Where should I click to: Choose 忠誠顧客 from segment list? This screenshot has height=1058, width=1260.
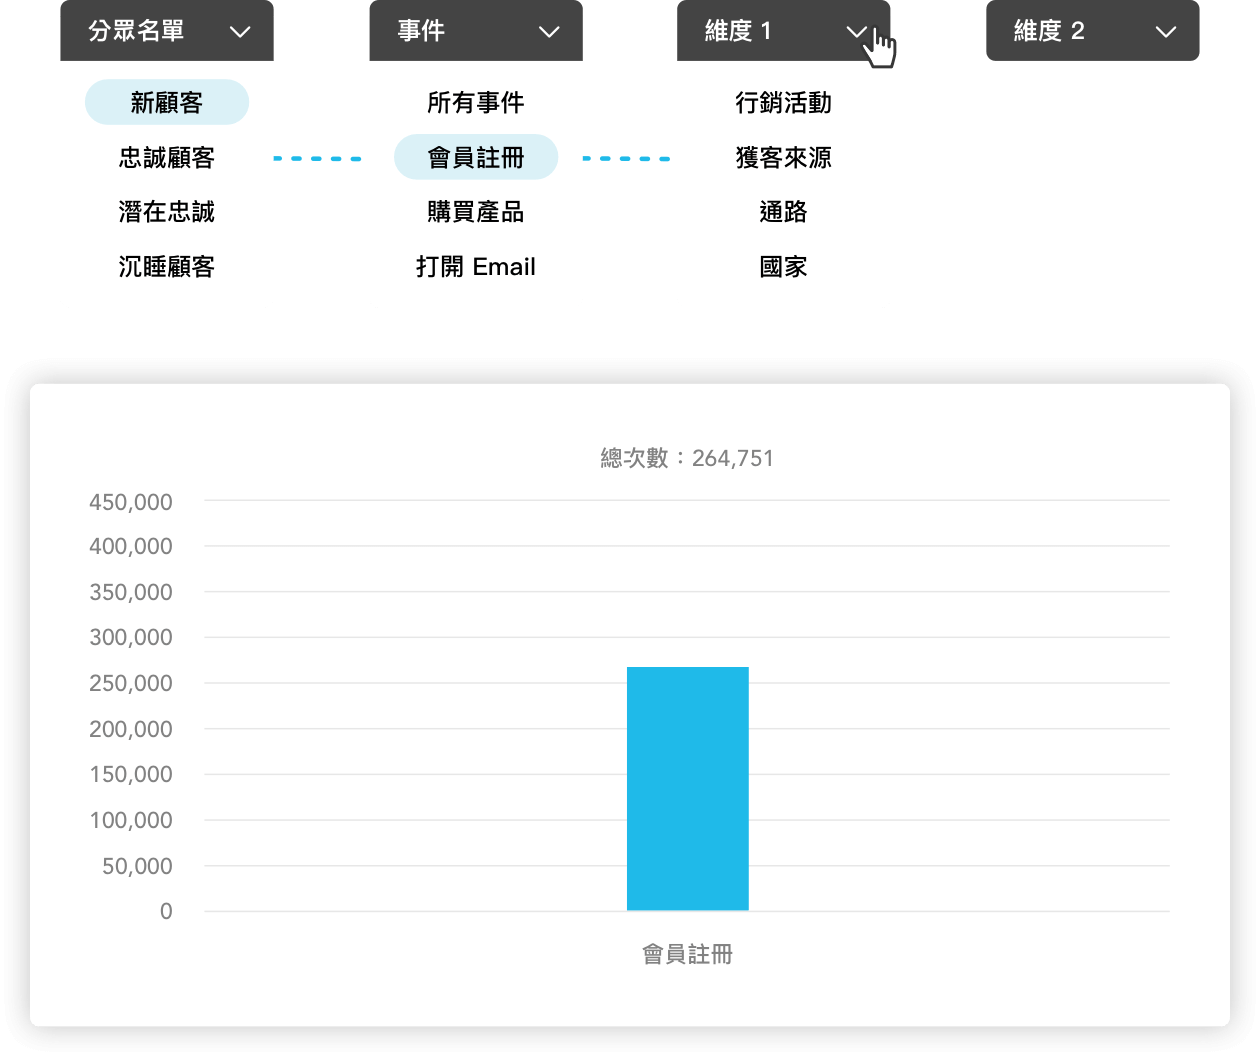[167, 158]
